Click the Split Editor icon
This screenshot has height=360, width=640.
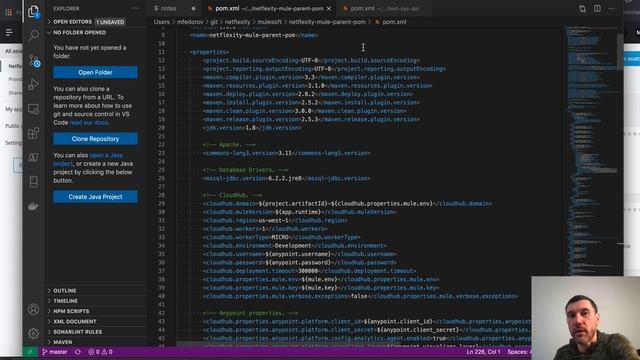(x=597, y=9)
